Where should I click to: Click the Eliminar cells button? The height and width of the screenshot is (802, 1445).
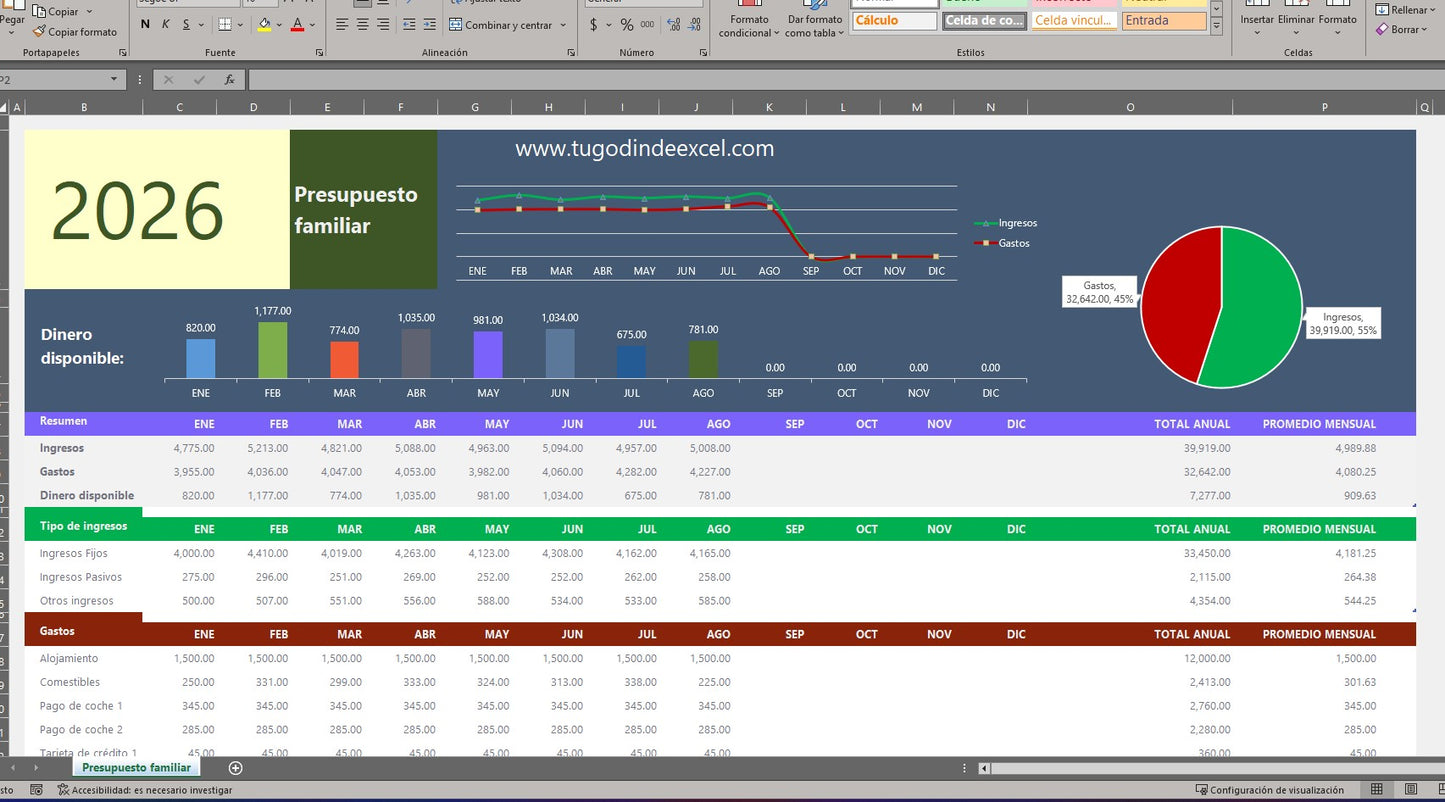[1297, 20]
